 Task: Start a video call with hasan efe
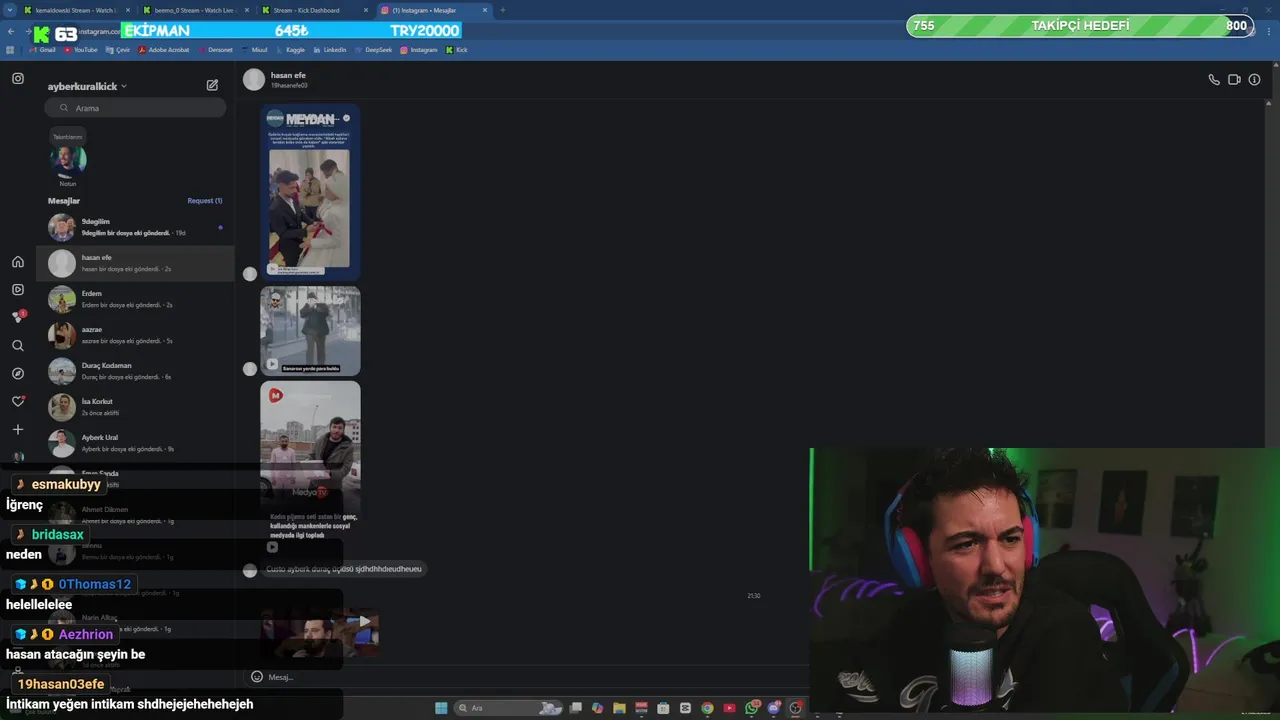1234,80
